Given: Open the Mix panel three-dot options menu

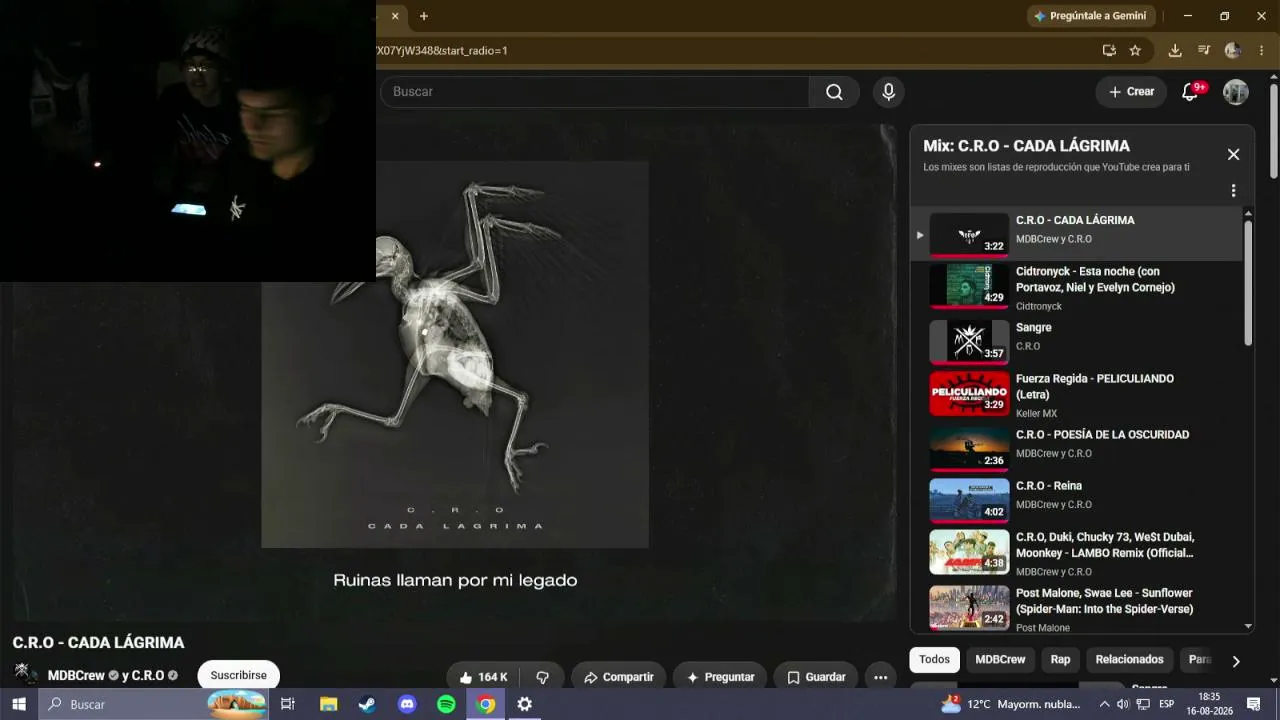Looking at the screenshot, I should 1233,191.
